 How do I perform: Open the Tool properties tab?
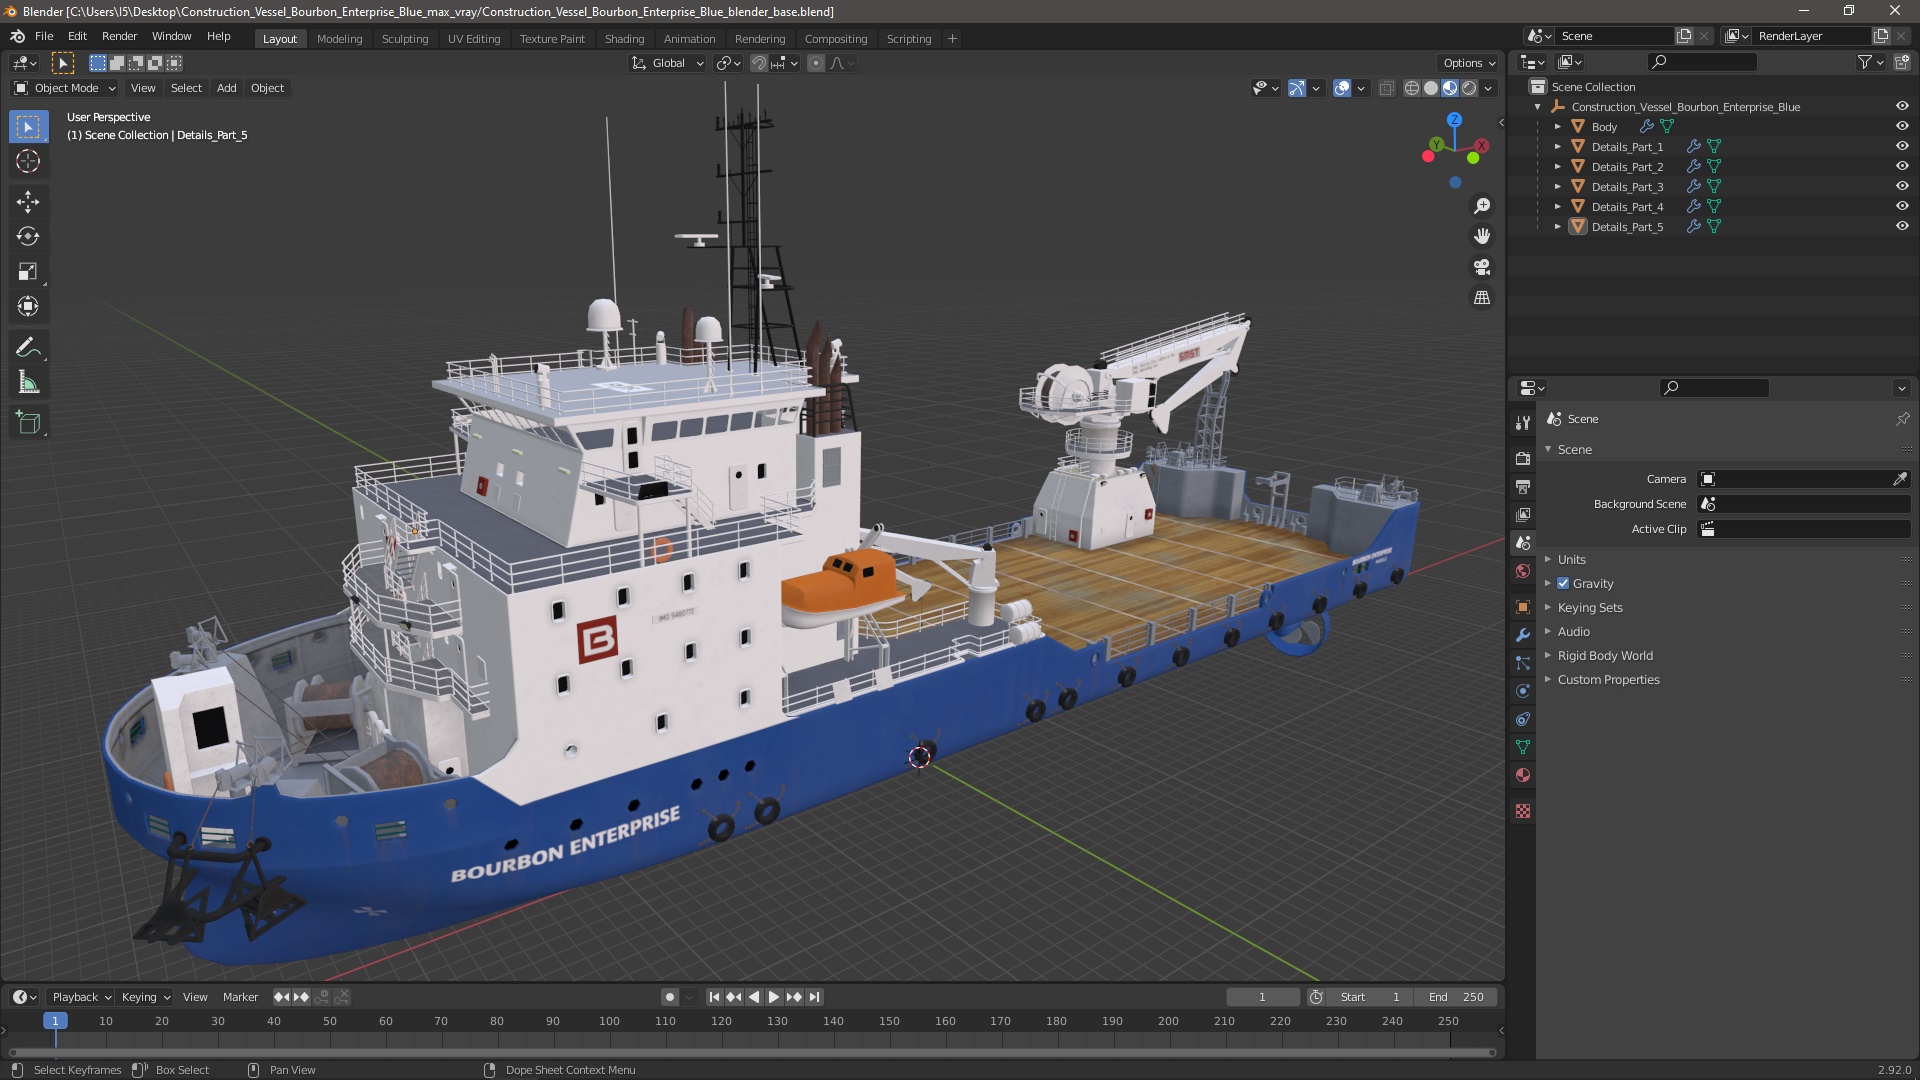pyautogui.click(x=1523, y=423)
